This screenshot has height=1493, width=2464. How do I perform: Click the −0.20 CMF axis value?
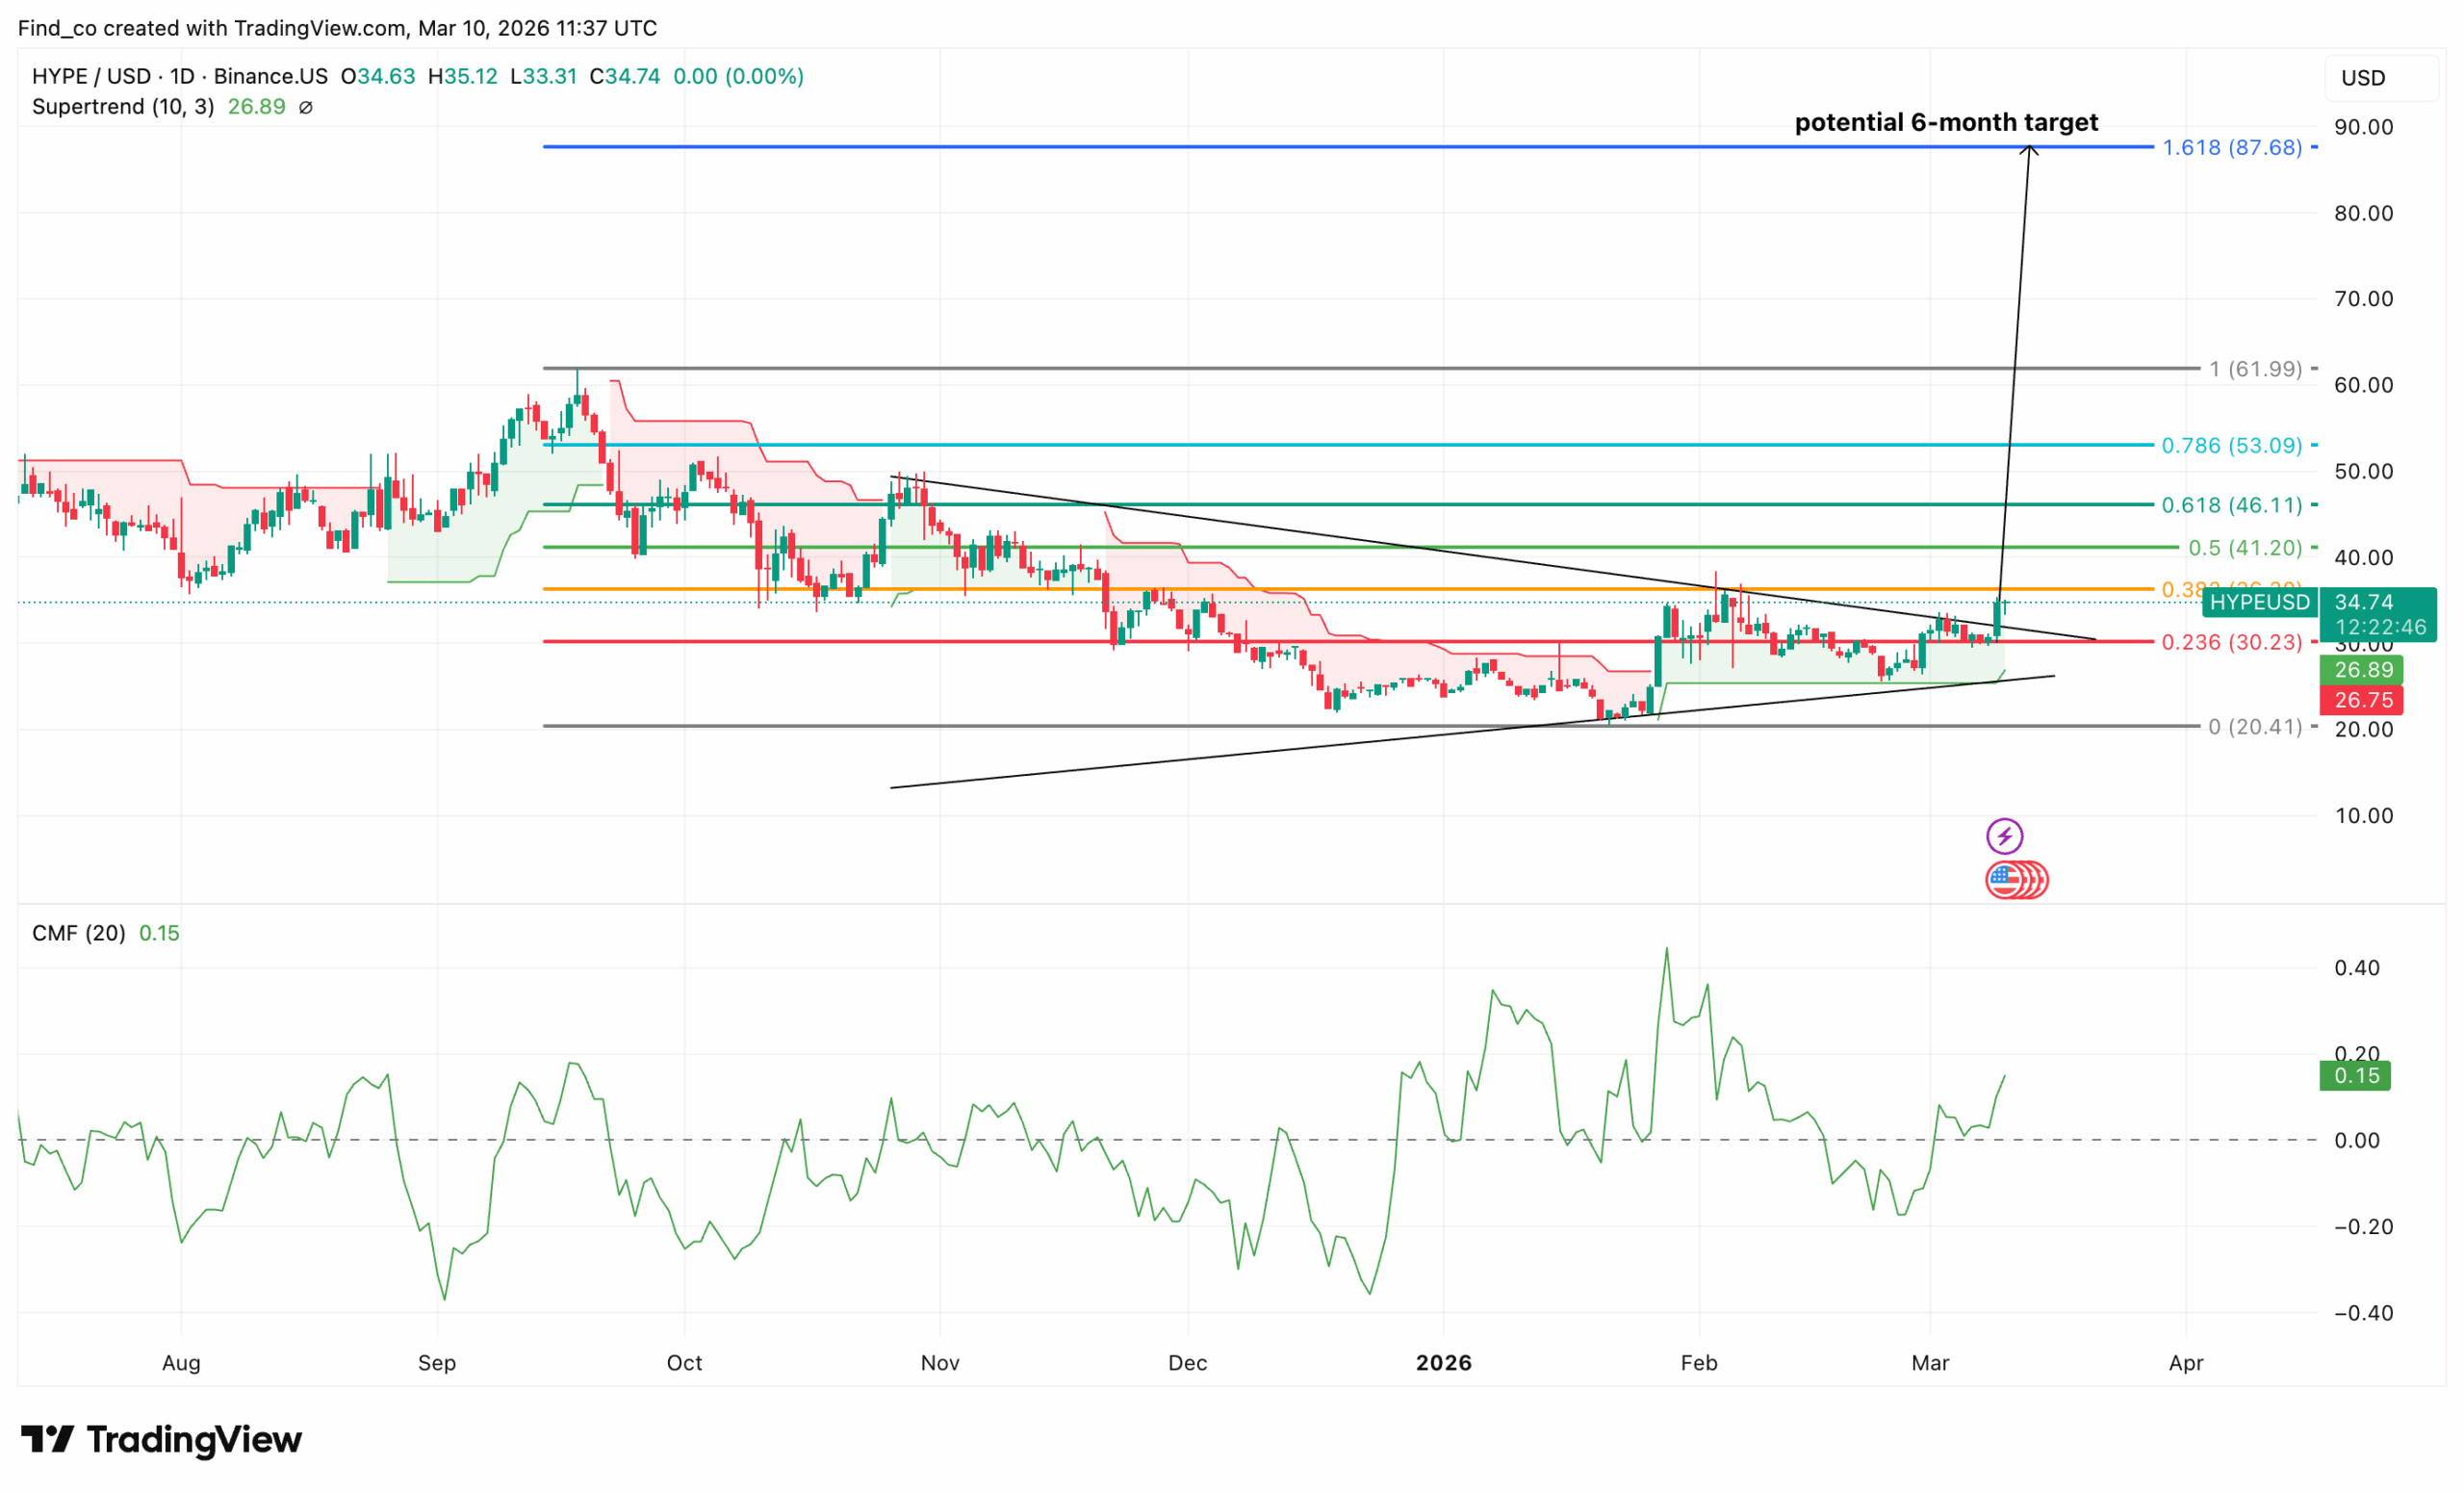(x=2364, y=1227)
